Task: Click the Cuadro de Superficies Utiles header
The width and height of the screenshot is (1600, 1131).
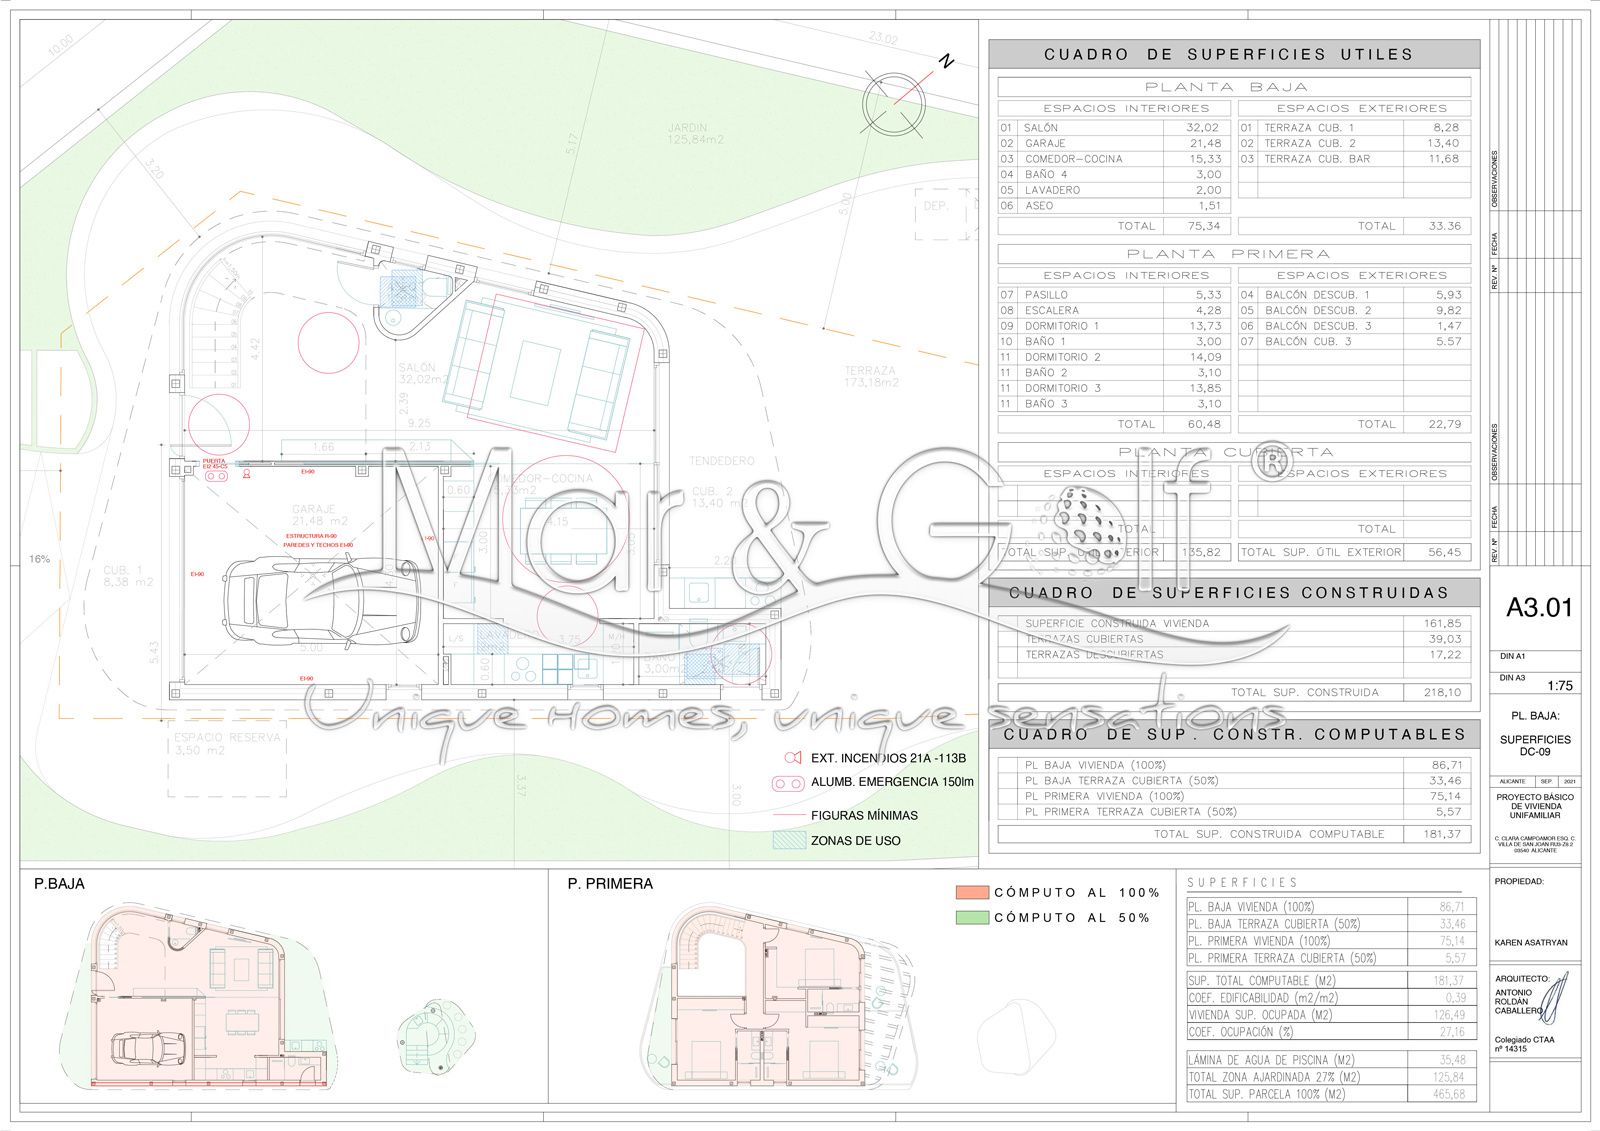Action: coord(1234,54)
